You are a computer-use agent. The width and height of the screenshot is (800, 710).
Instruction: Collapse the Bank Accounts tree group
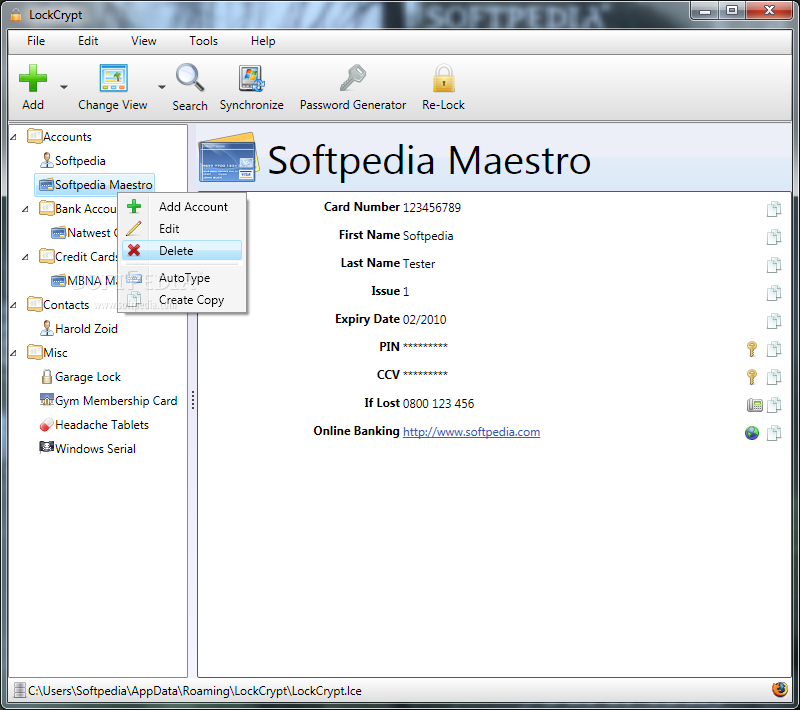point(26,209)
